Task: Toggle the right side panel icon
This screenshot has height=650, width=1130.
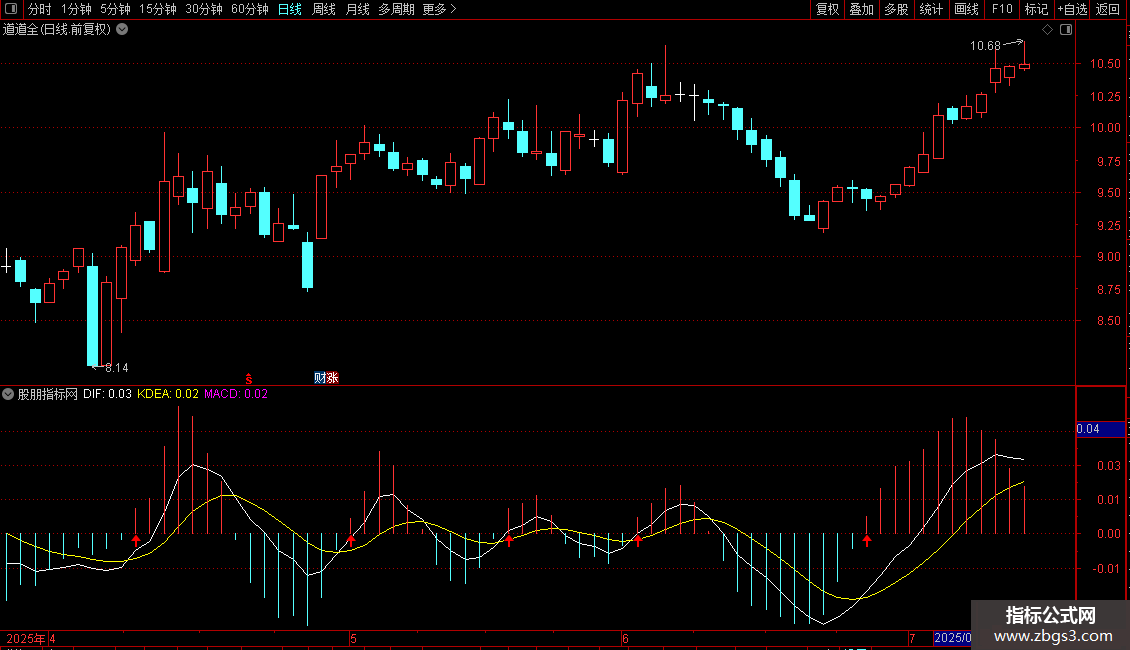Action: 1066,30
